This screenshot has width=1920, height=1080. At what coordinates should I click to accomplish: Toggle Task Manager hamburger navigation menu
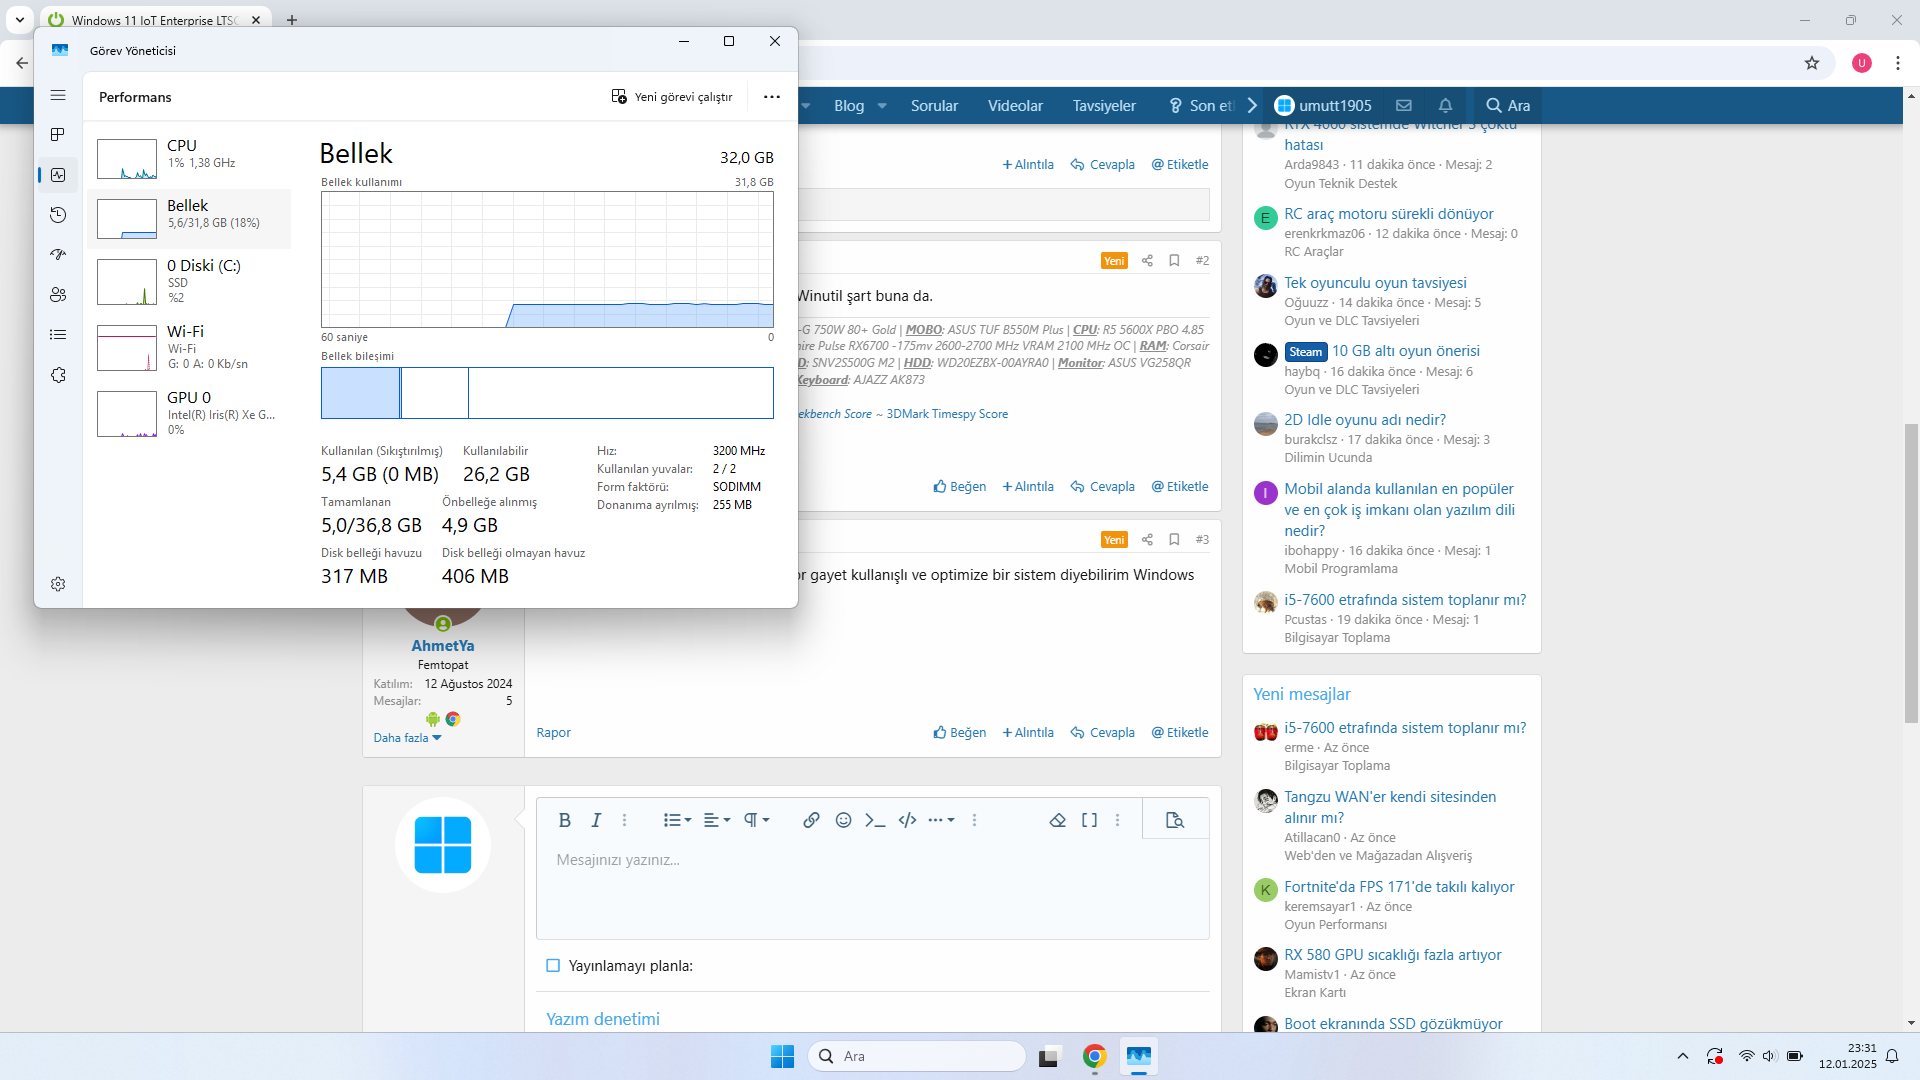tap(58, 95)
